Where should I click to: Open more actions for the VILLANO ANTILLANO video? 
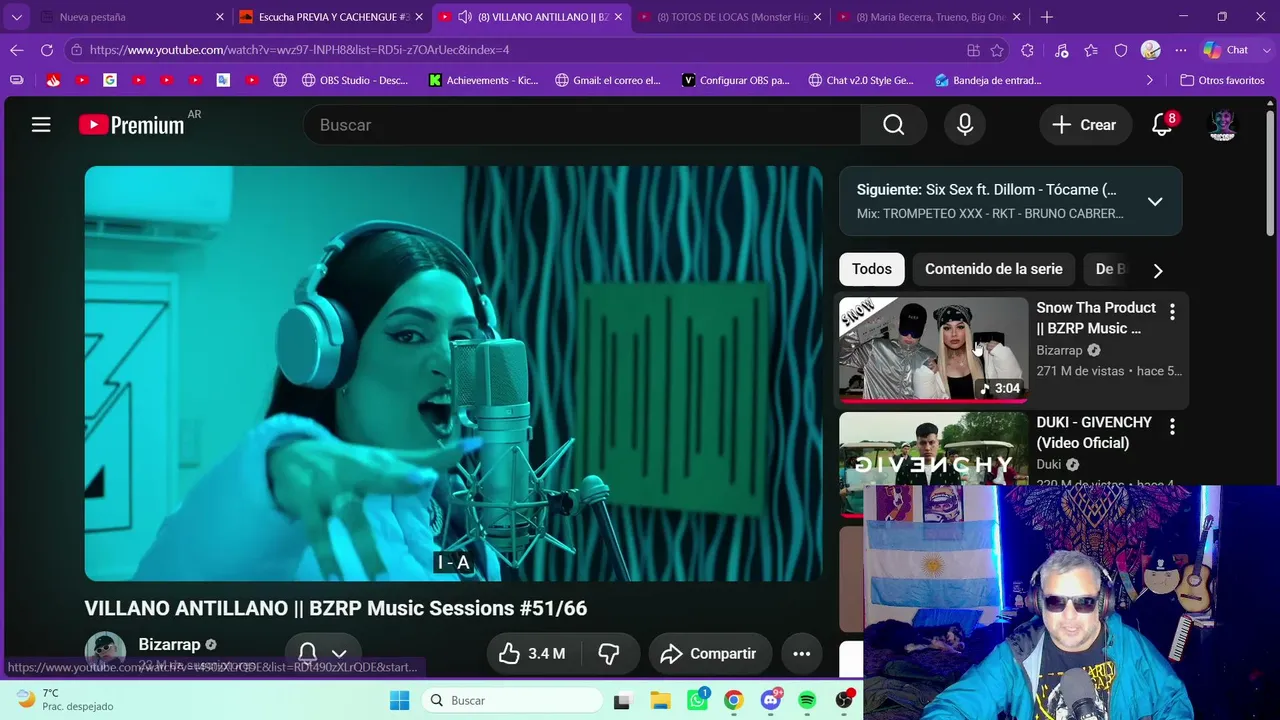tap(802, 654)
